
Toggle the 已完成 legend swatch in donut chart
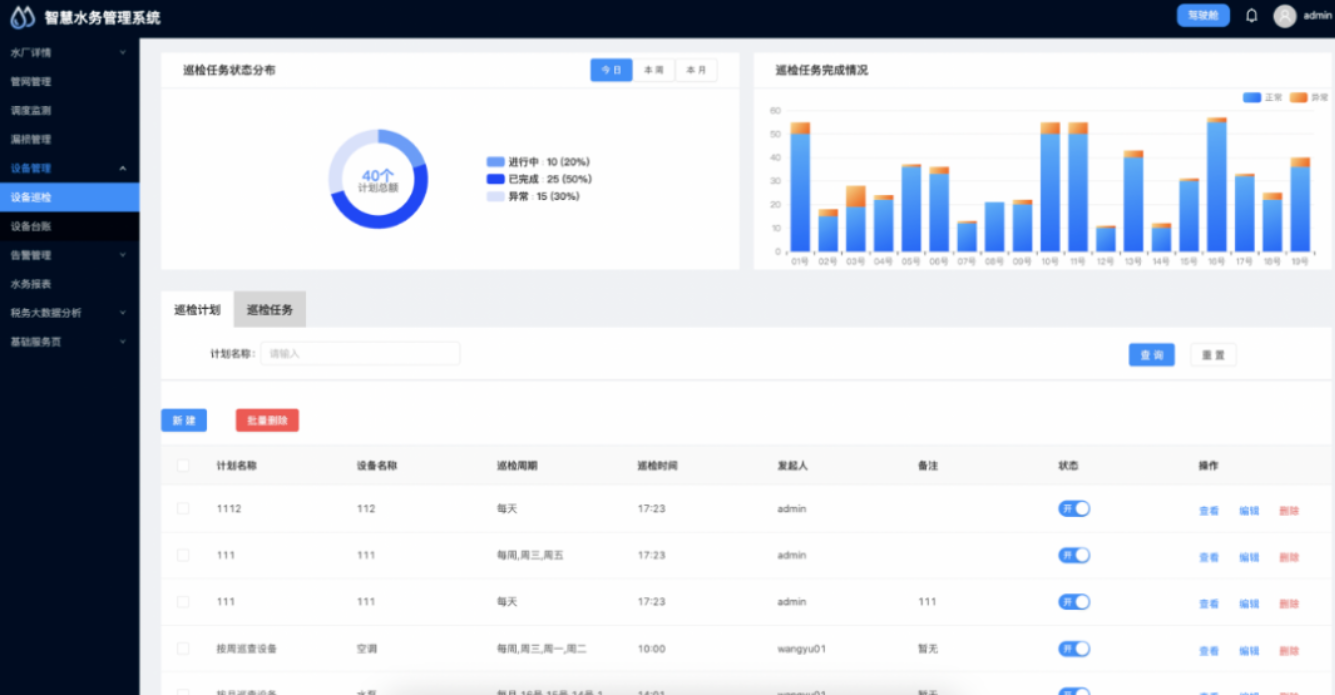(495, 179)
